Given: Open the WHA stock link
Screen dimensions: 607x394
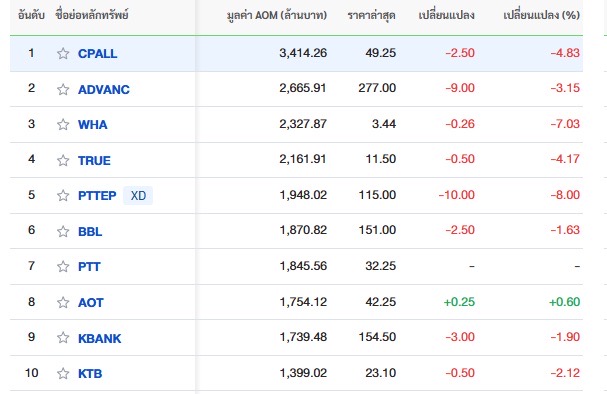Looking at the screenshot, I should click(x=93, y=125).
